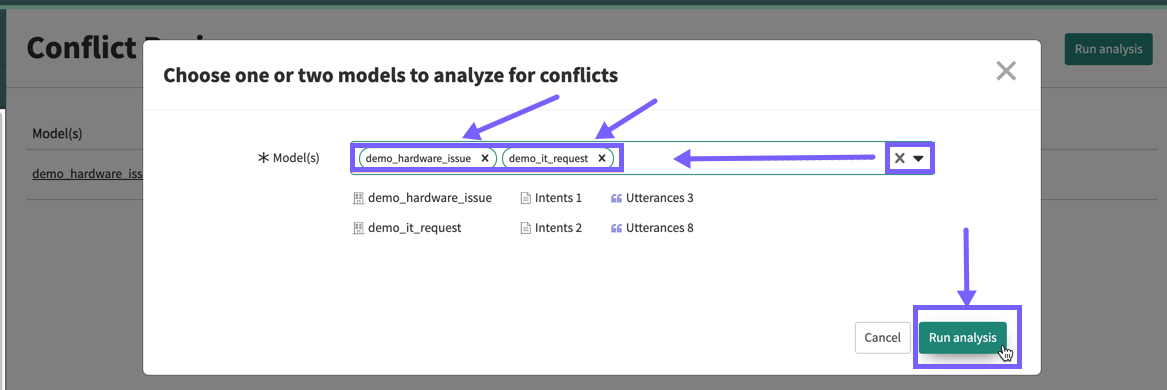Click the Utterances 8 text
1167x390 pixels.
660,228
